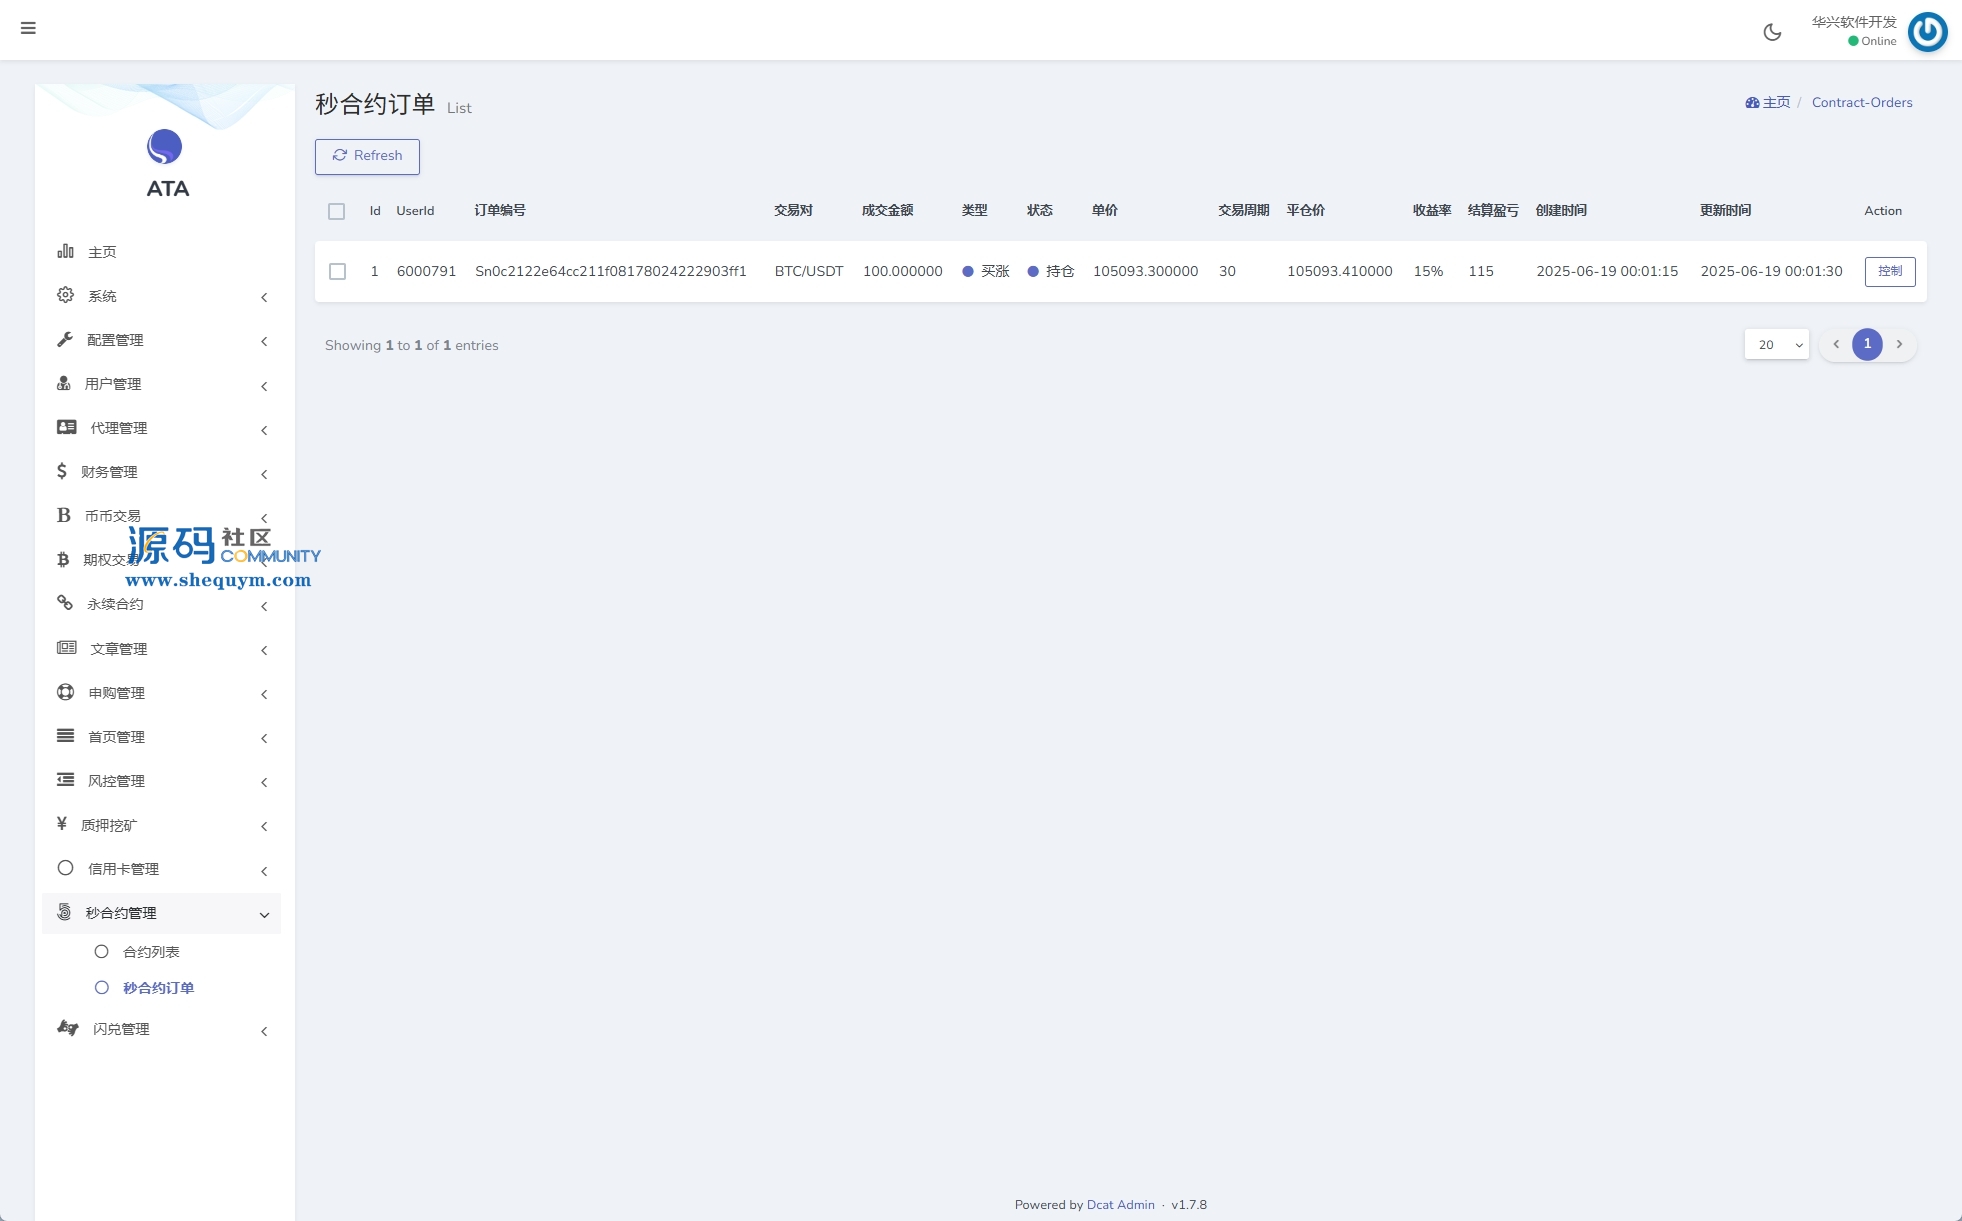Click the user avatar power icon
This screenshot has width=1962, height=1221.
(1927, 32)
